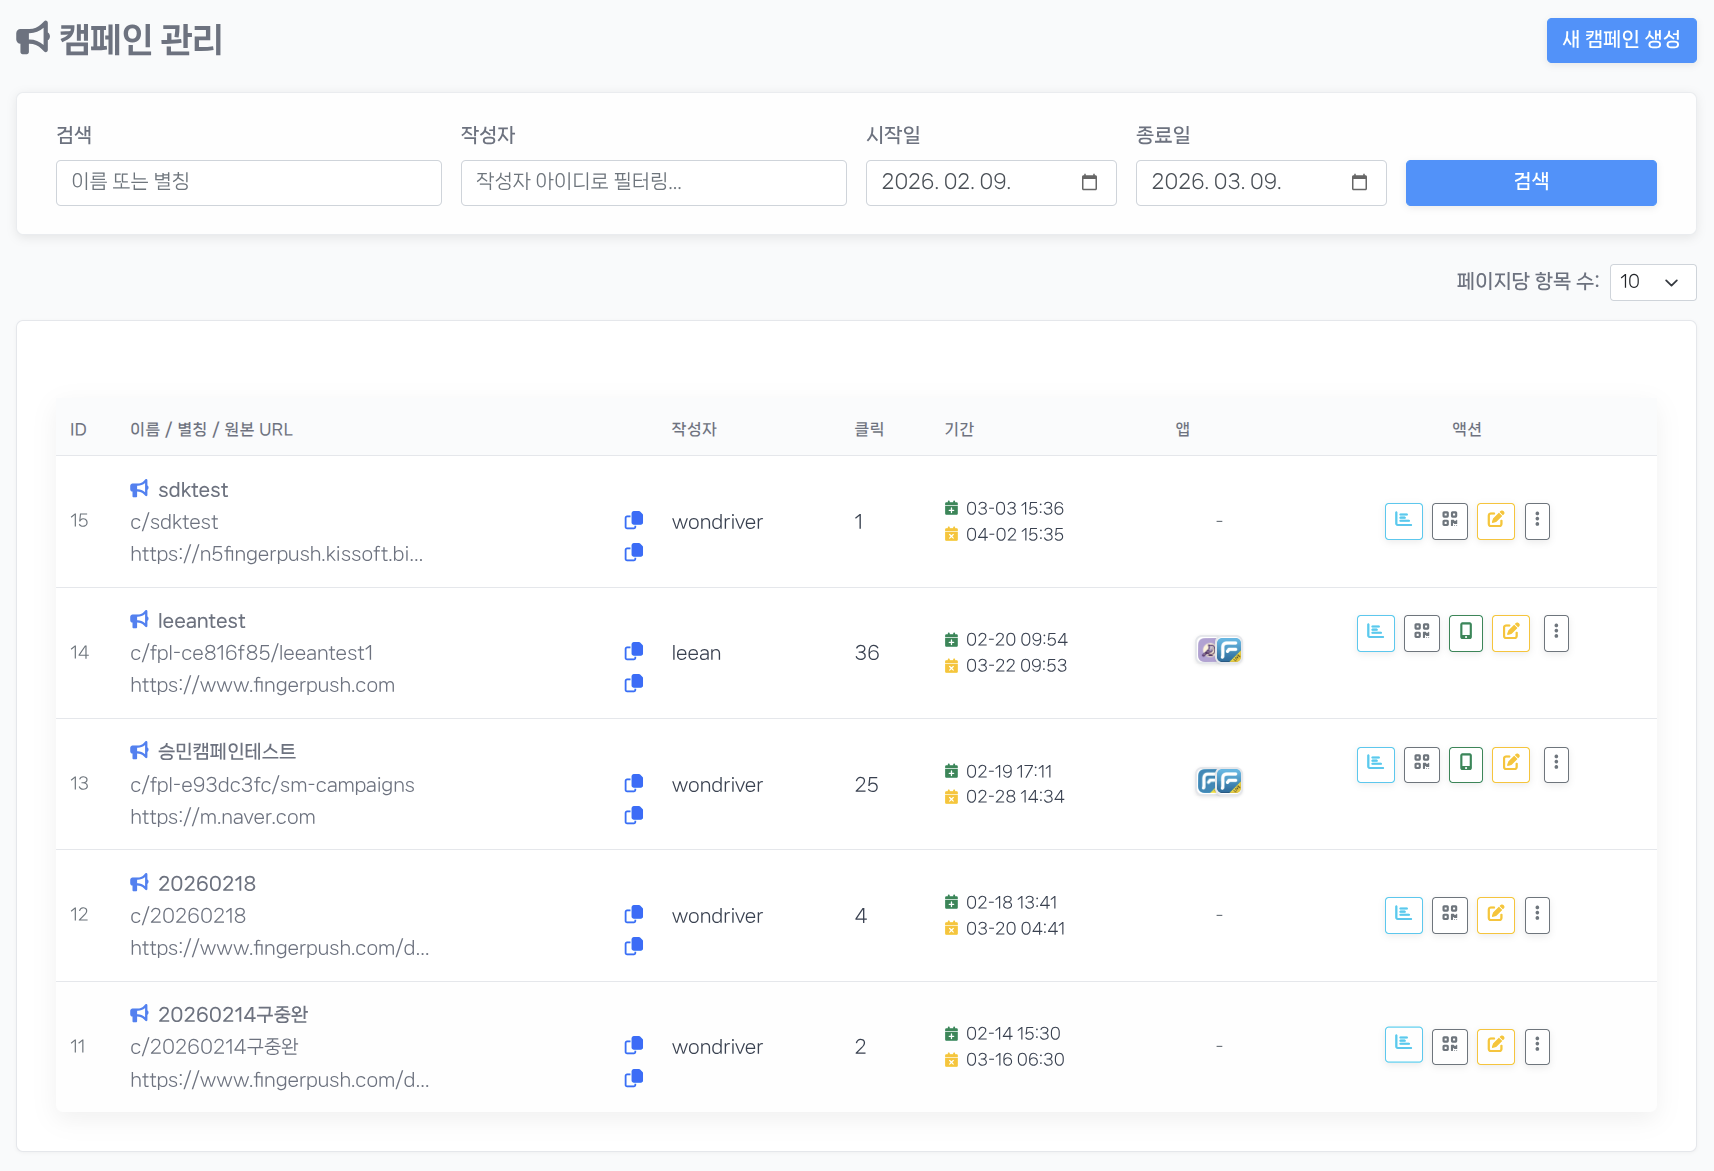This screenshot has width=1714, height=1171.
Task: Focus the name or alias search field
Action: 248,183
